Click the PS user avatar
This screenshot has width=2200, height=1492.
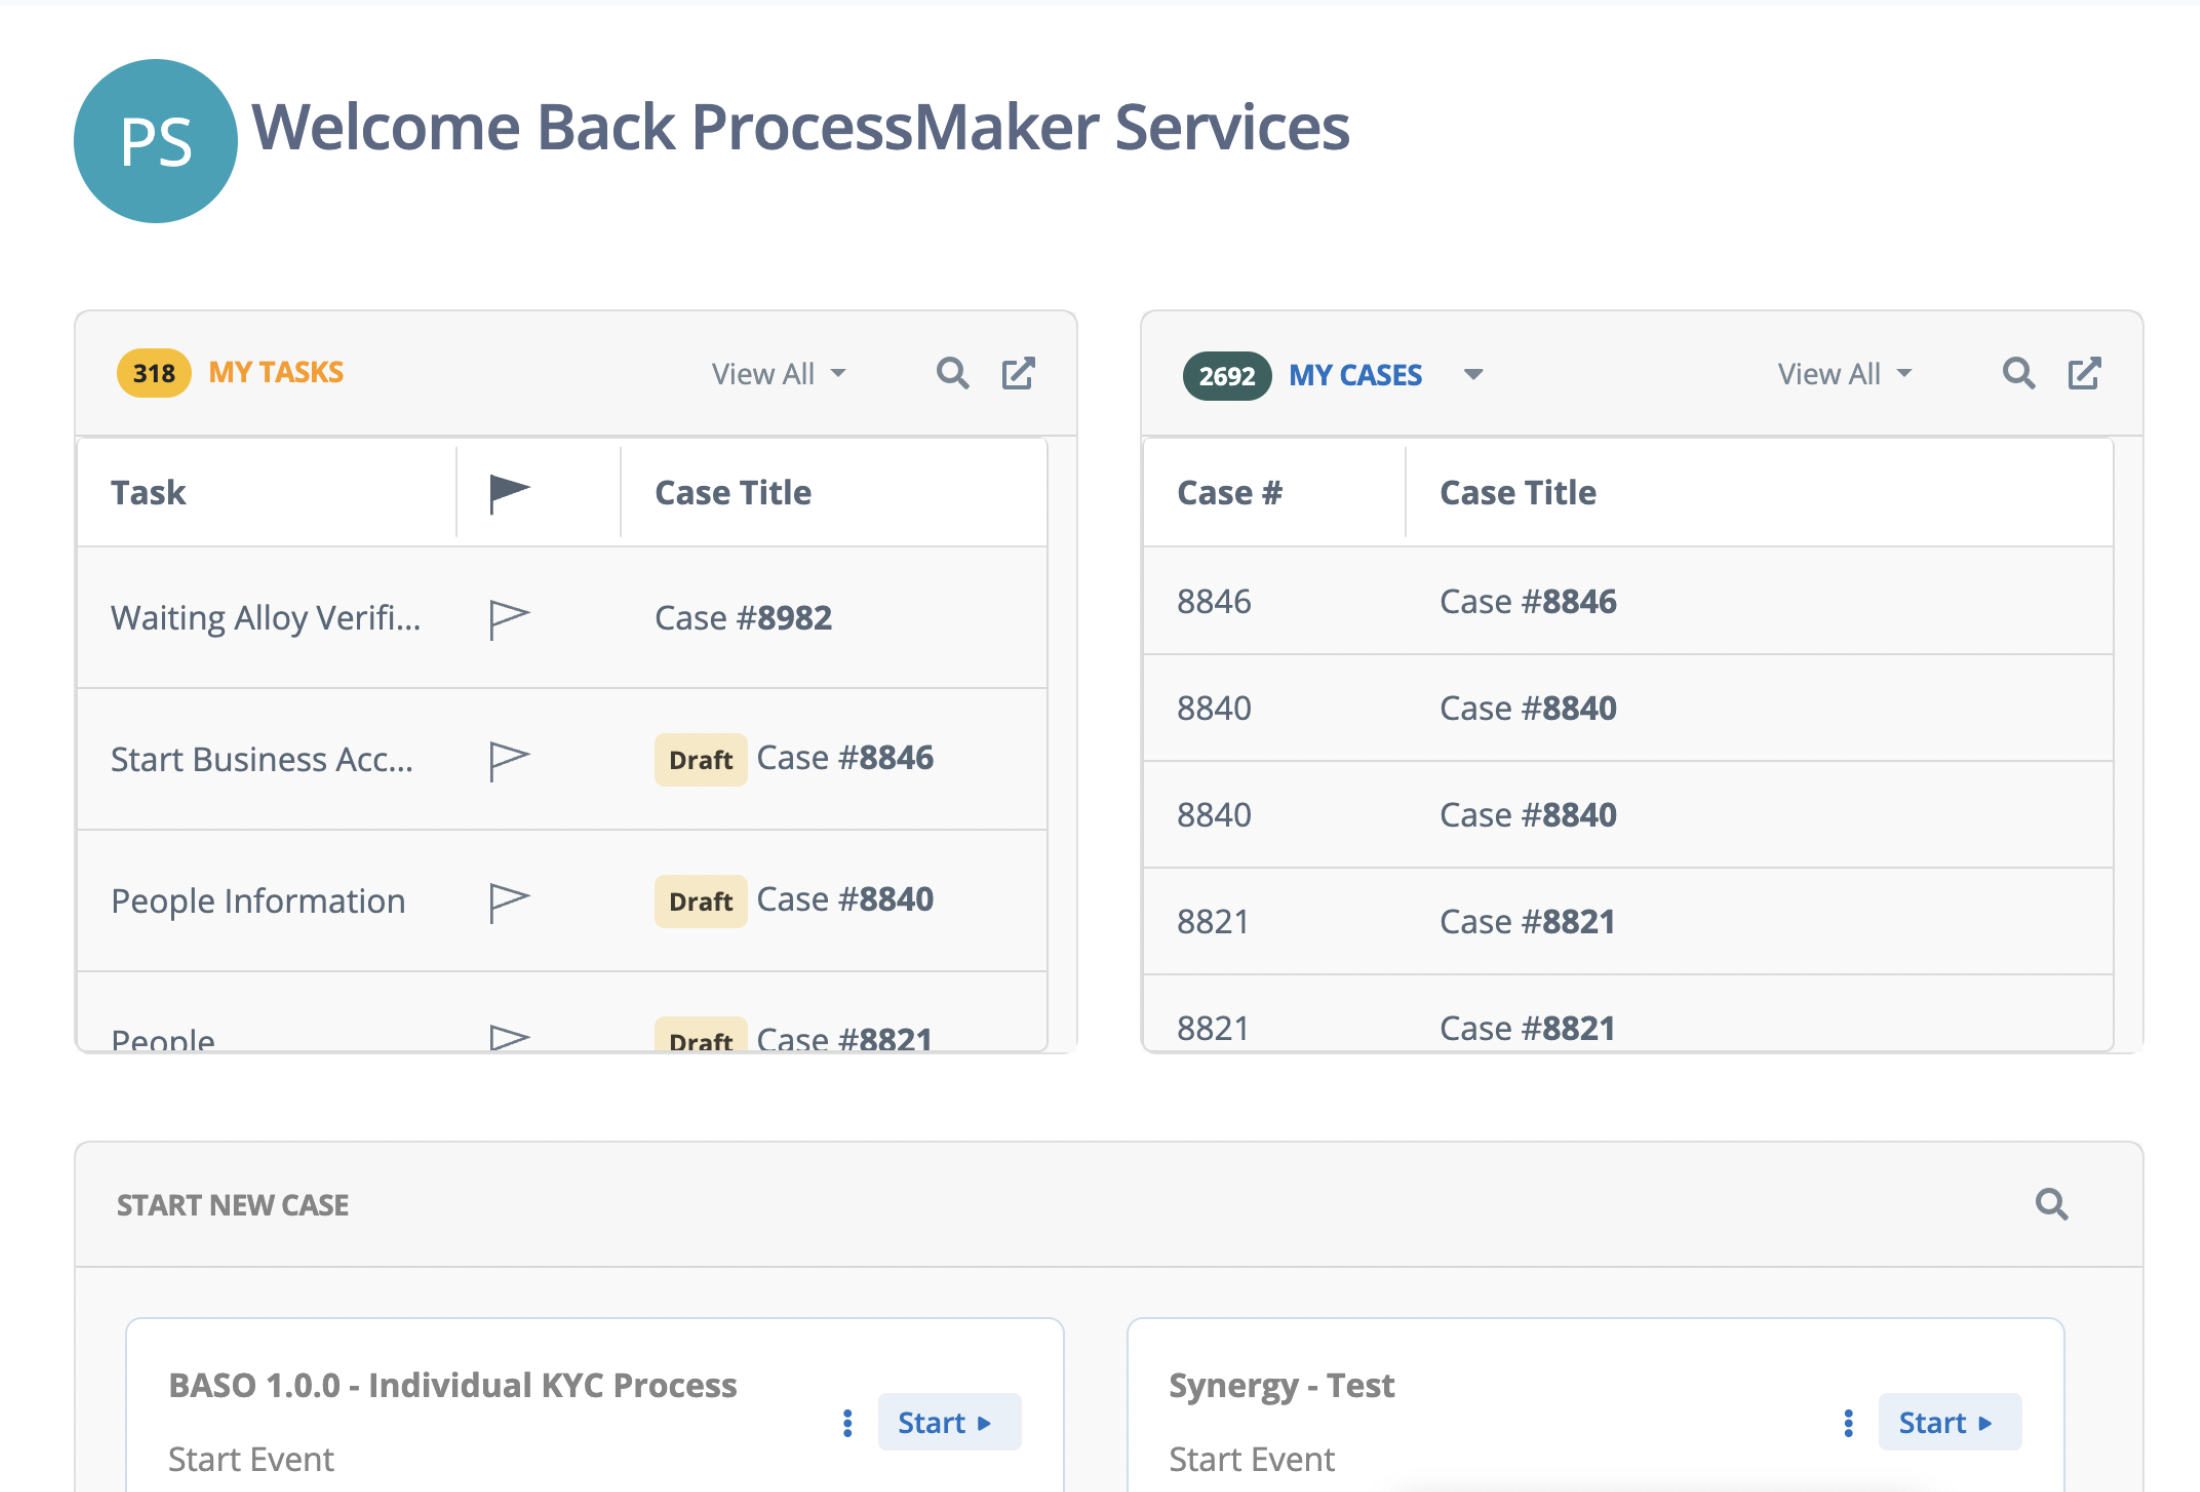tap(155, 141)
